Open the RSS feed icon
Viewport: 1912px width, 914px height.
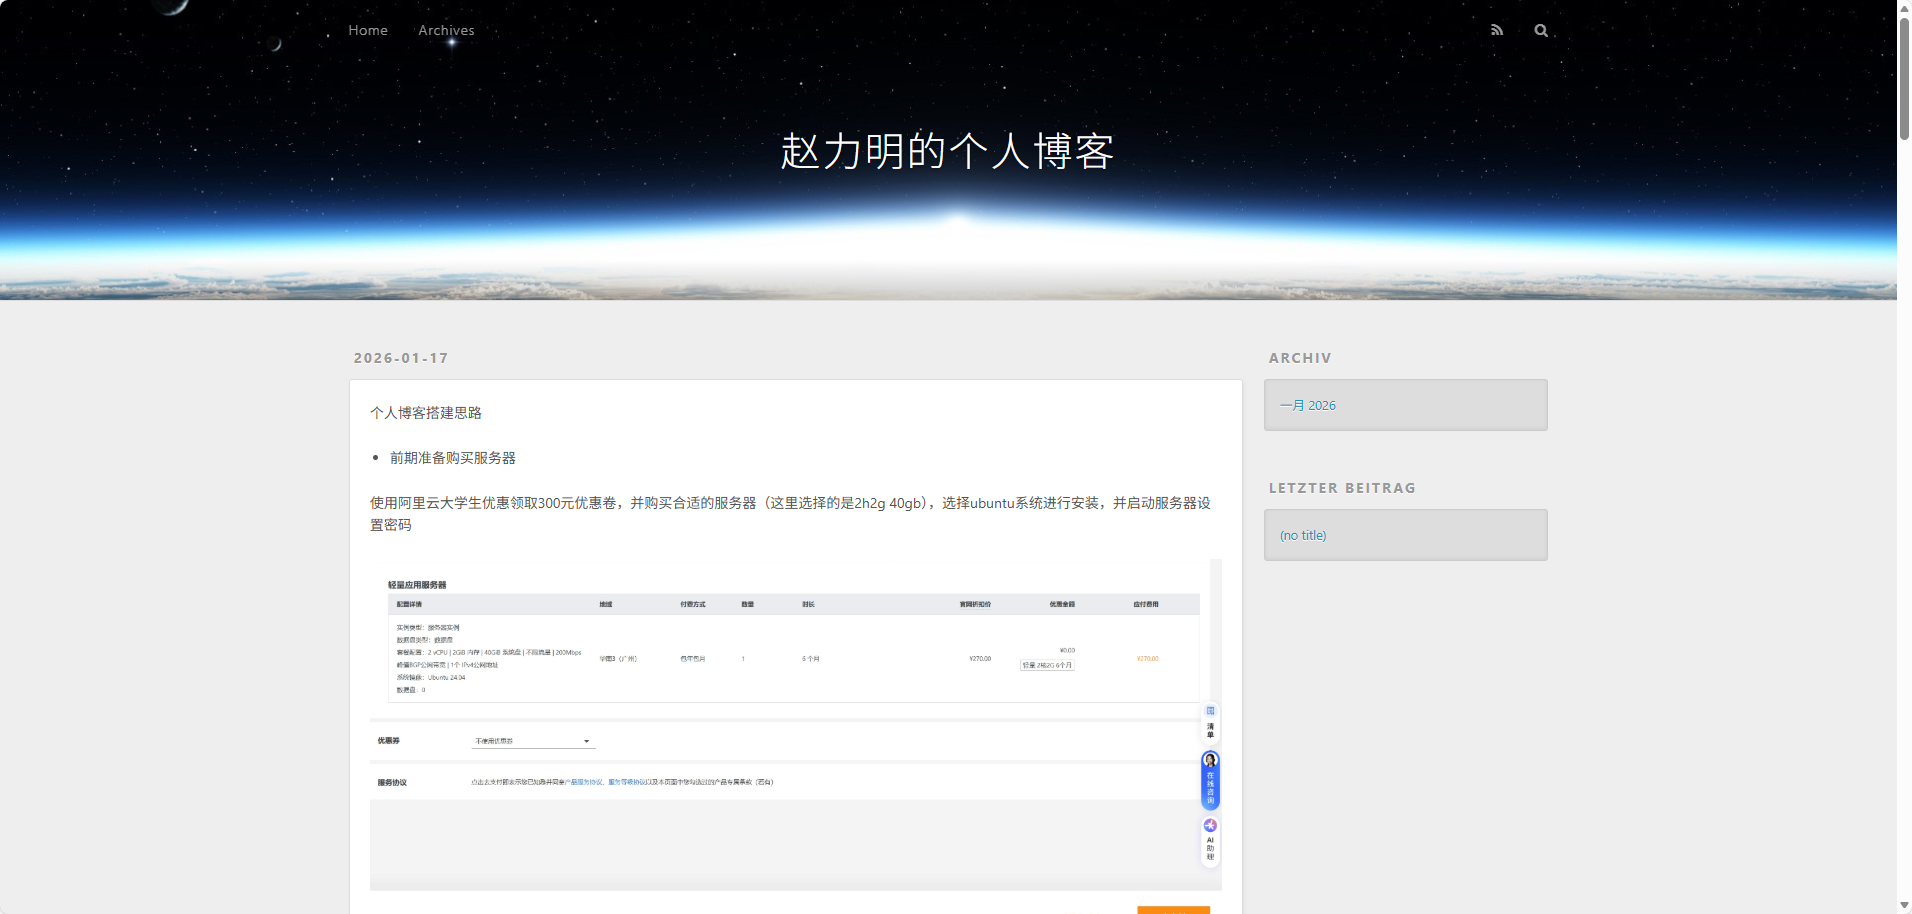coord(1496,30)
